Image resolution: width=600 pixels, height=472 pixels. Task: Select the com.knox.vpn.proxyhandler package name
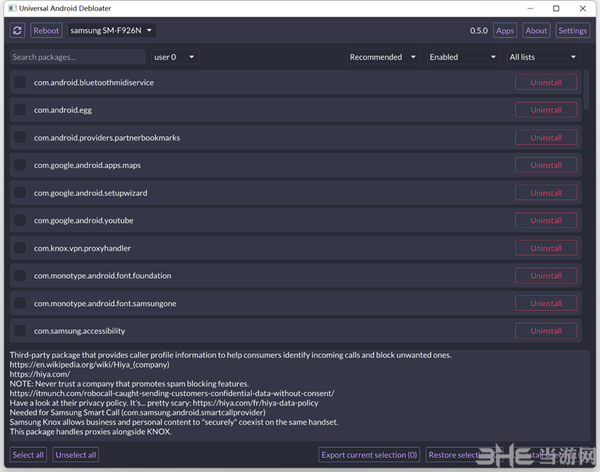pyautogui.click(x=82, y=248)
